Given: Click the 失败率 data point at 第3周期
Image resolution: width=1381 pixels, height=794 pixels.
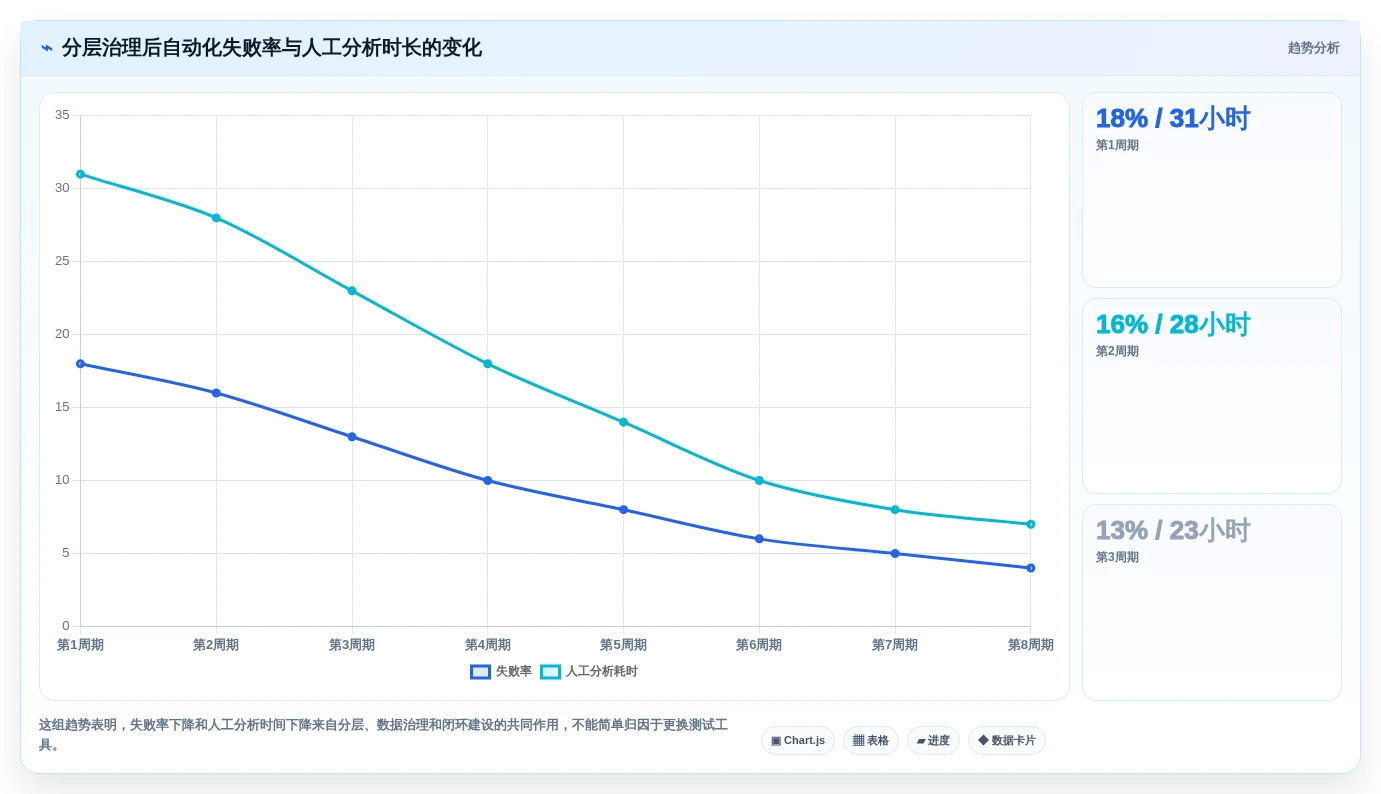Looking at the screenshot, I should (352, 437).
